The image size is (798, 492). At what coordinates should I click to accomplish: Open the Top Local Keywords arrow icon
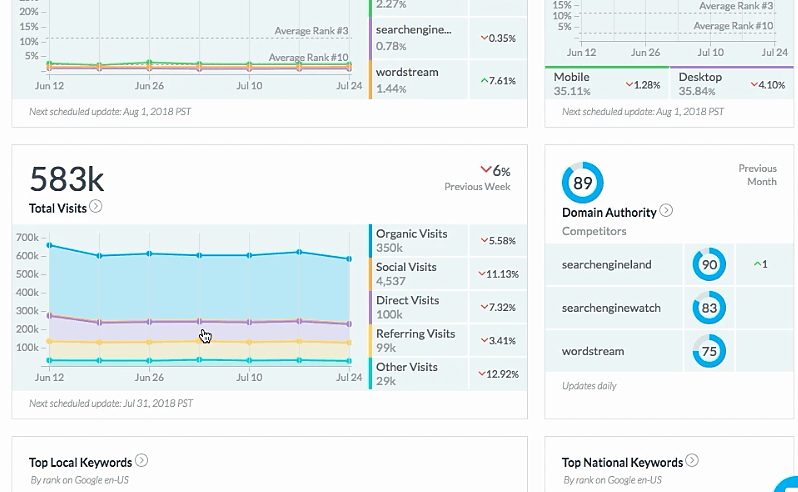pos(141,460)
